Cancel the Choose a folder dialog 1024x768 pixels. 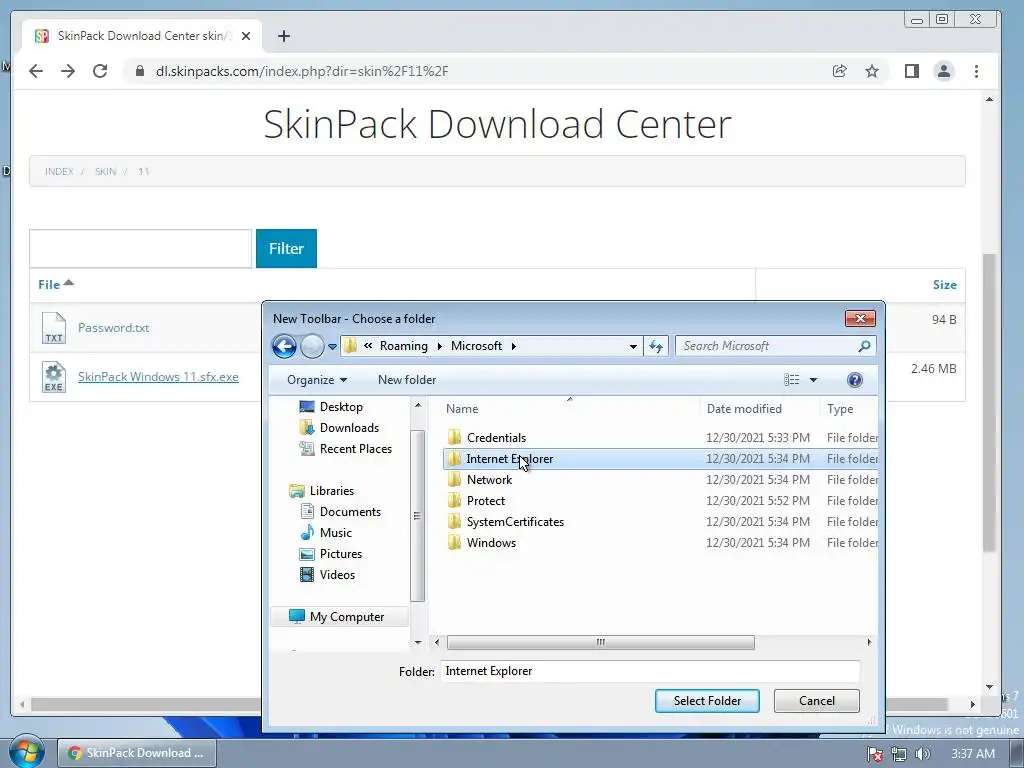[817, 701]
